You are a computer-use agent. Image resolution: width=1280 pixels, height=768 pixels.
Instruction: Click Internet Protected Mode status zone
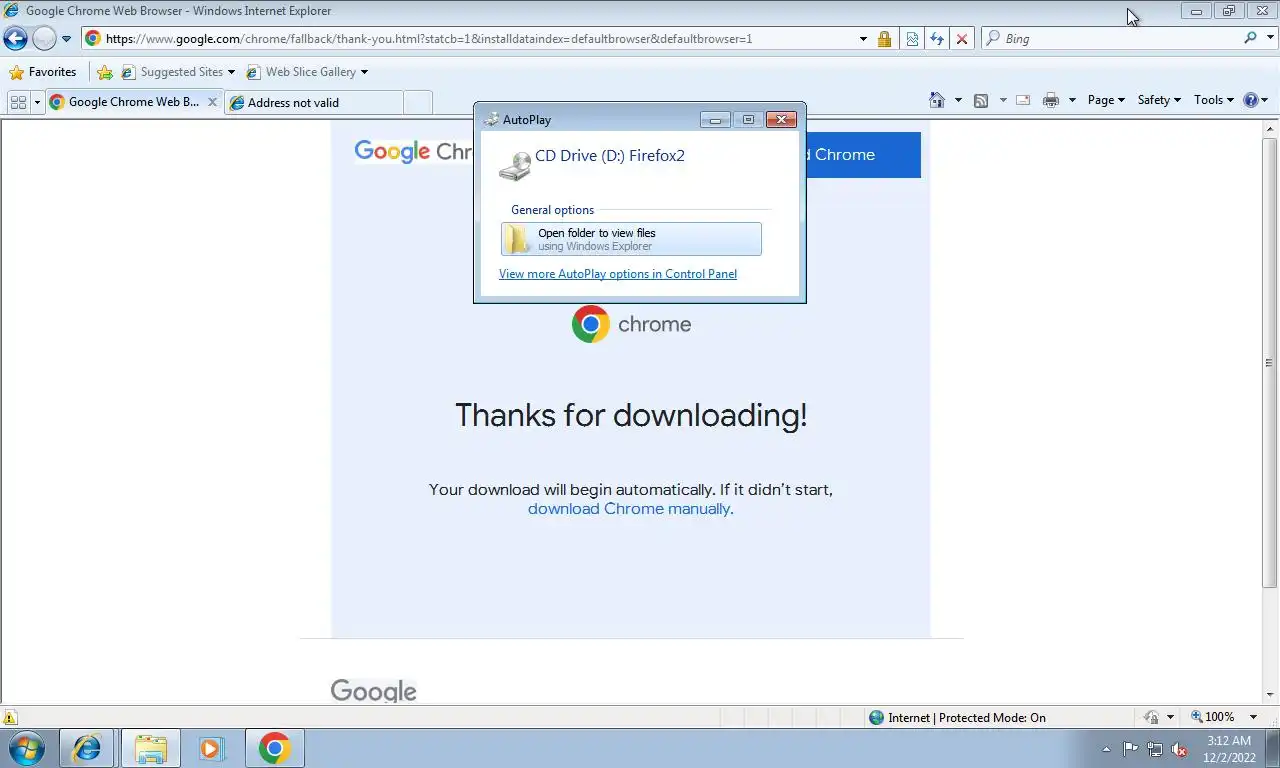tap(957, 717)
